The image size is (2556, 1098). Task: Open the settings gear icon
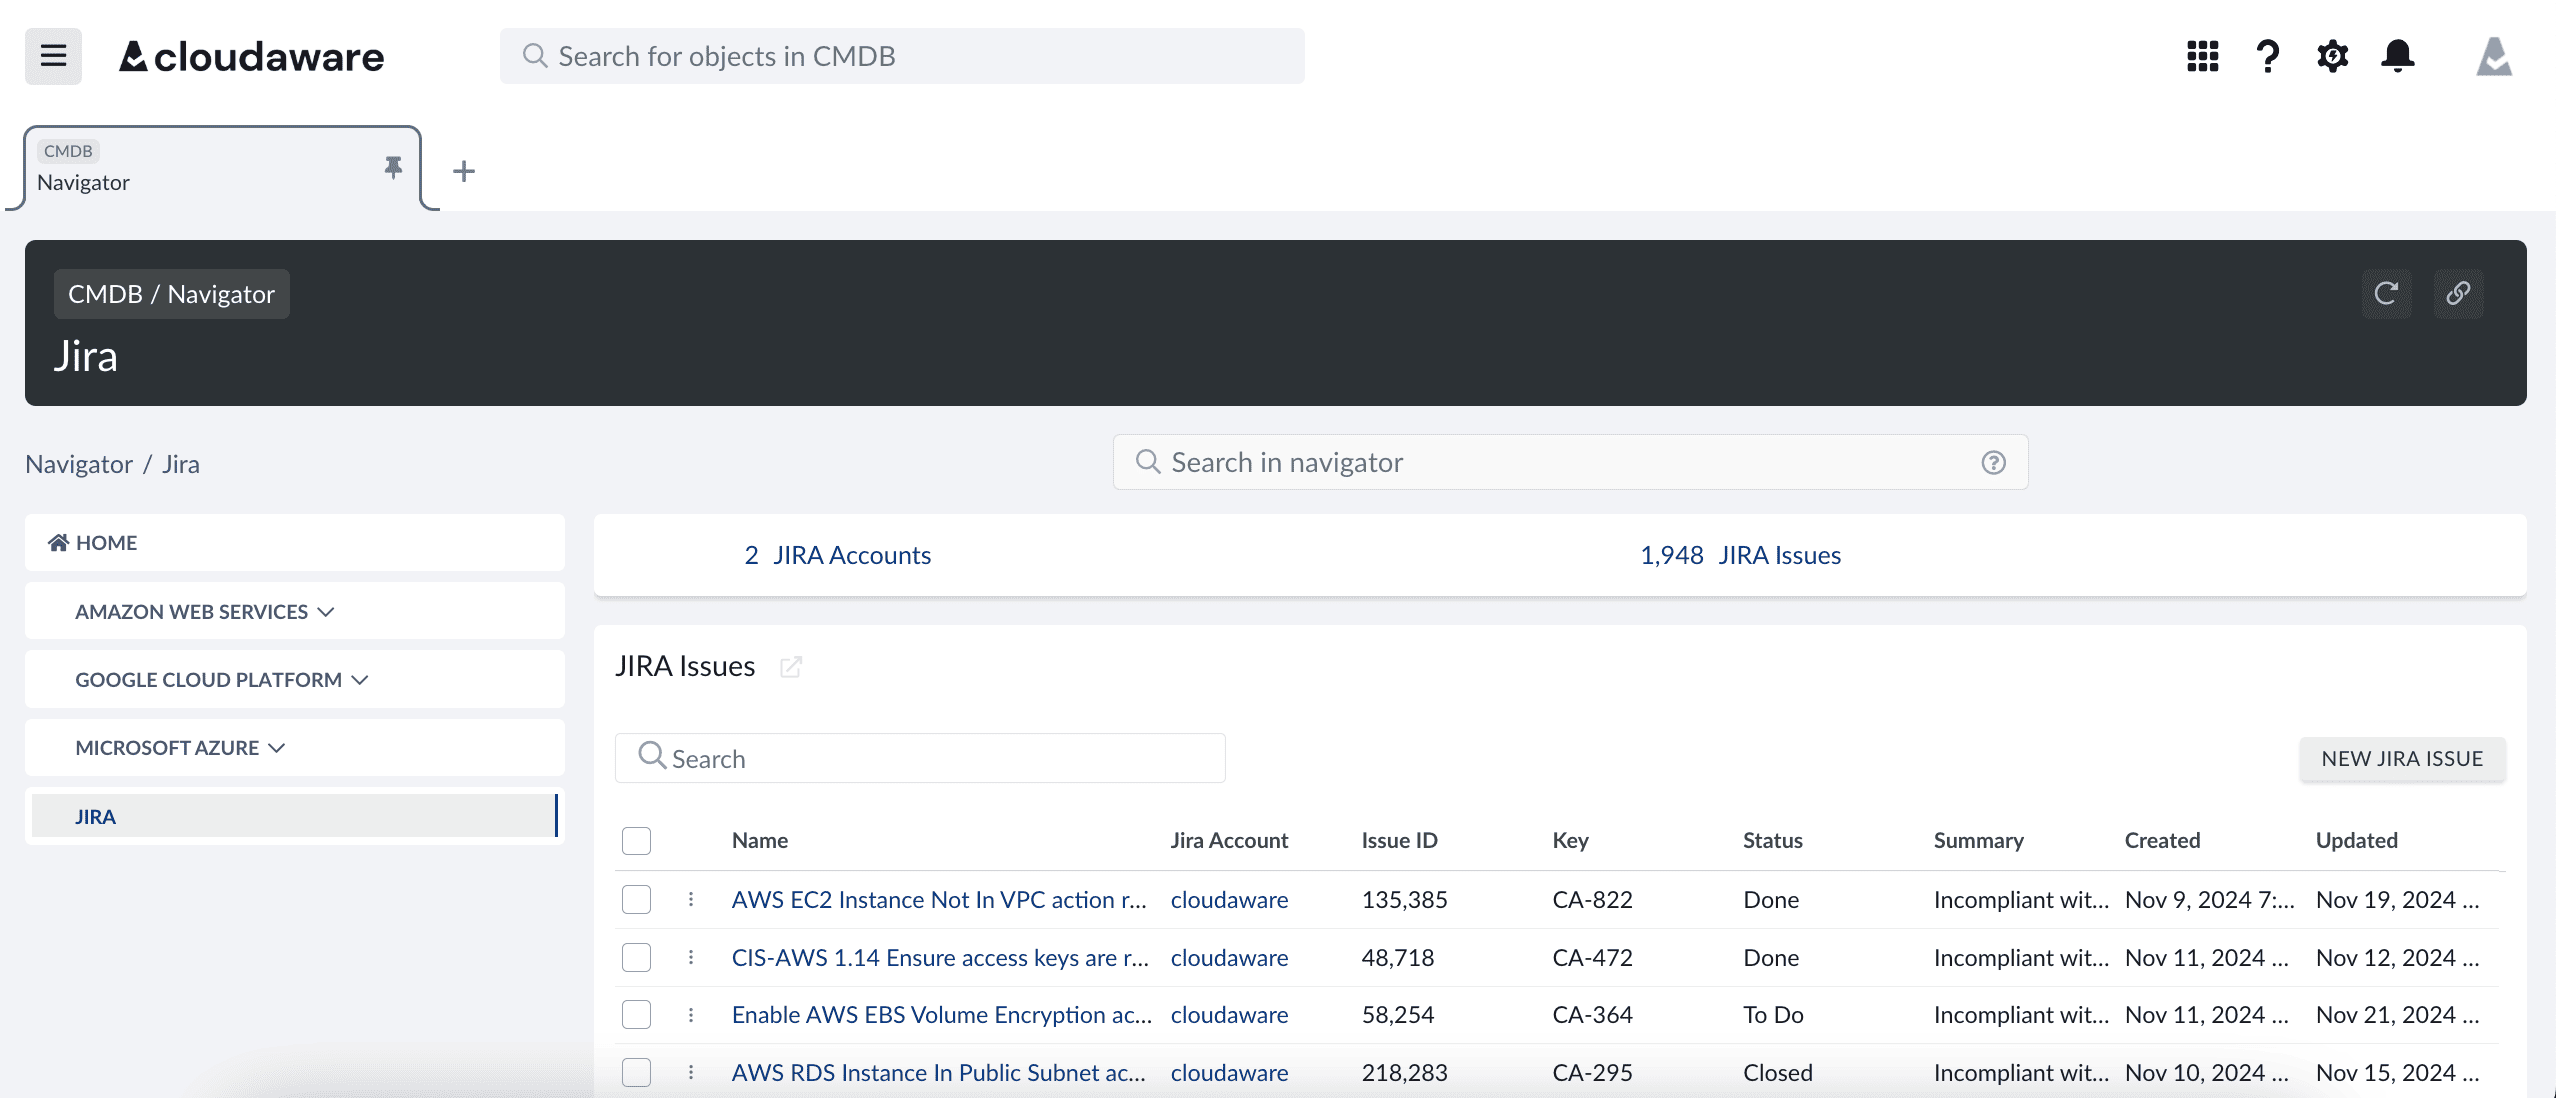click(x=2332, y=56)
